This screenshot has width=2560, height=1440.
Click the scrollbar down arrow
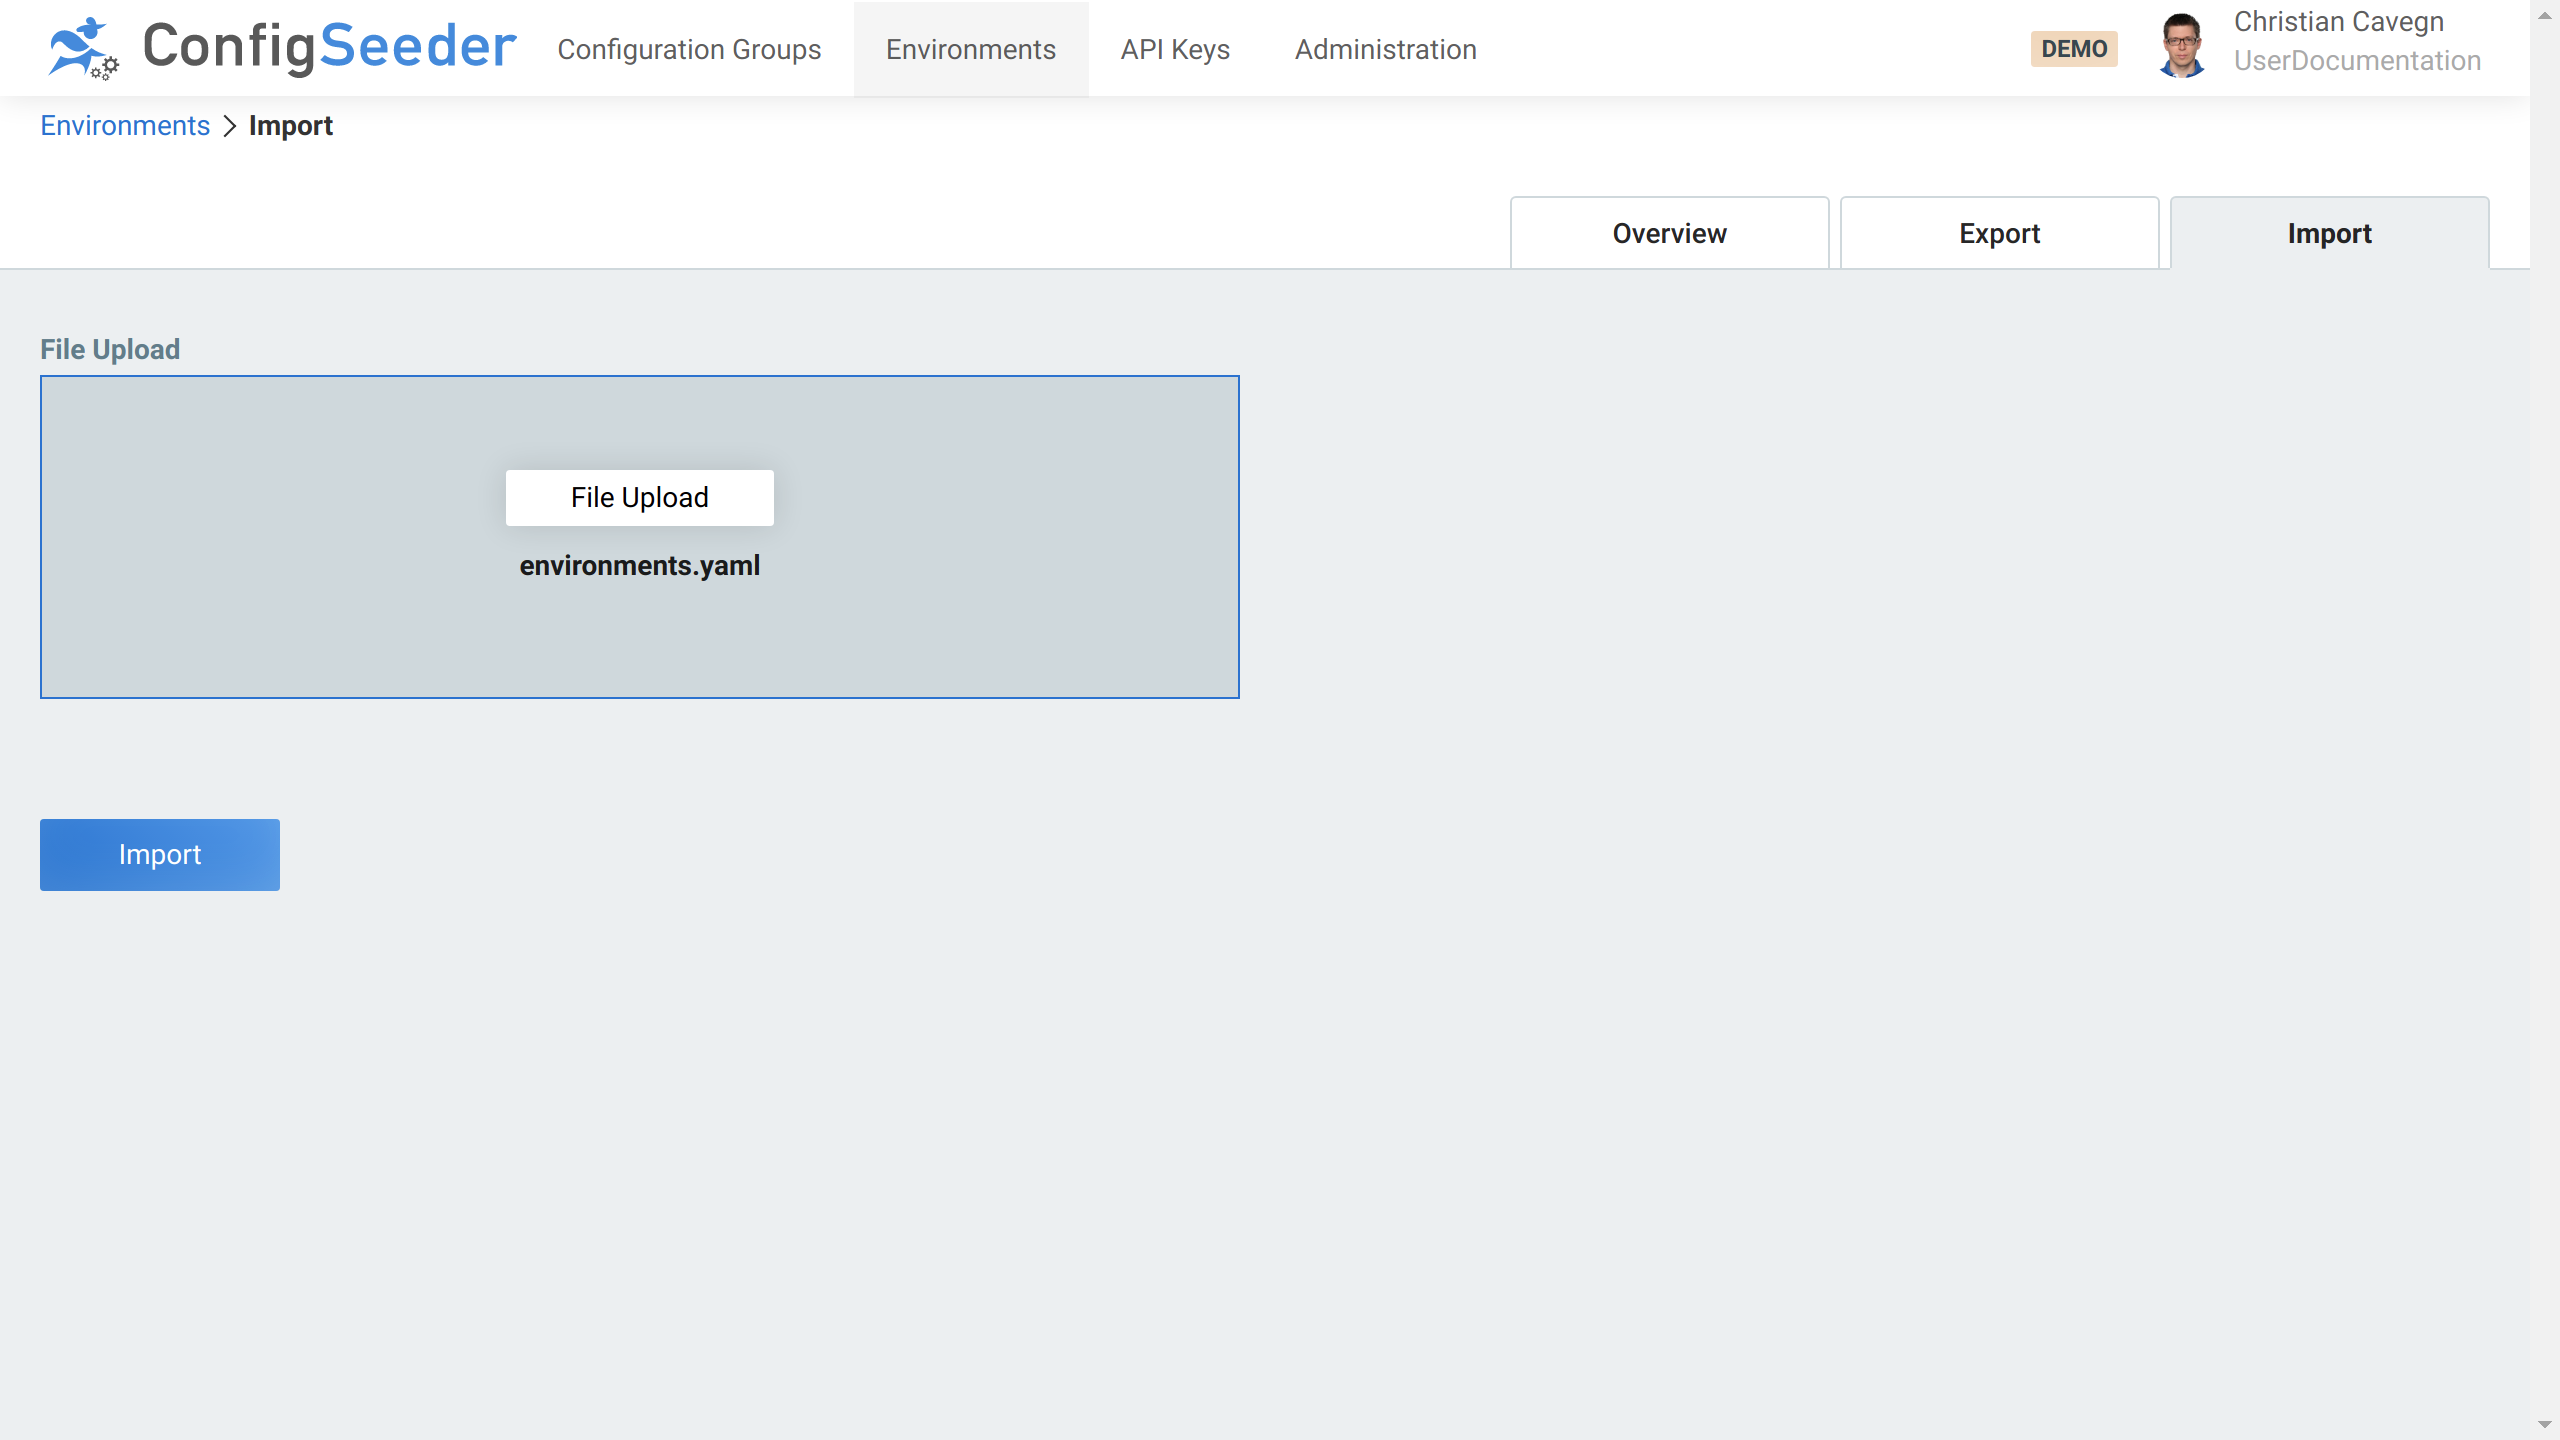point(2544,1426)
